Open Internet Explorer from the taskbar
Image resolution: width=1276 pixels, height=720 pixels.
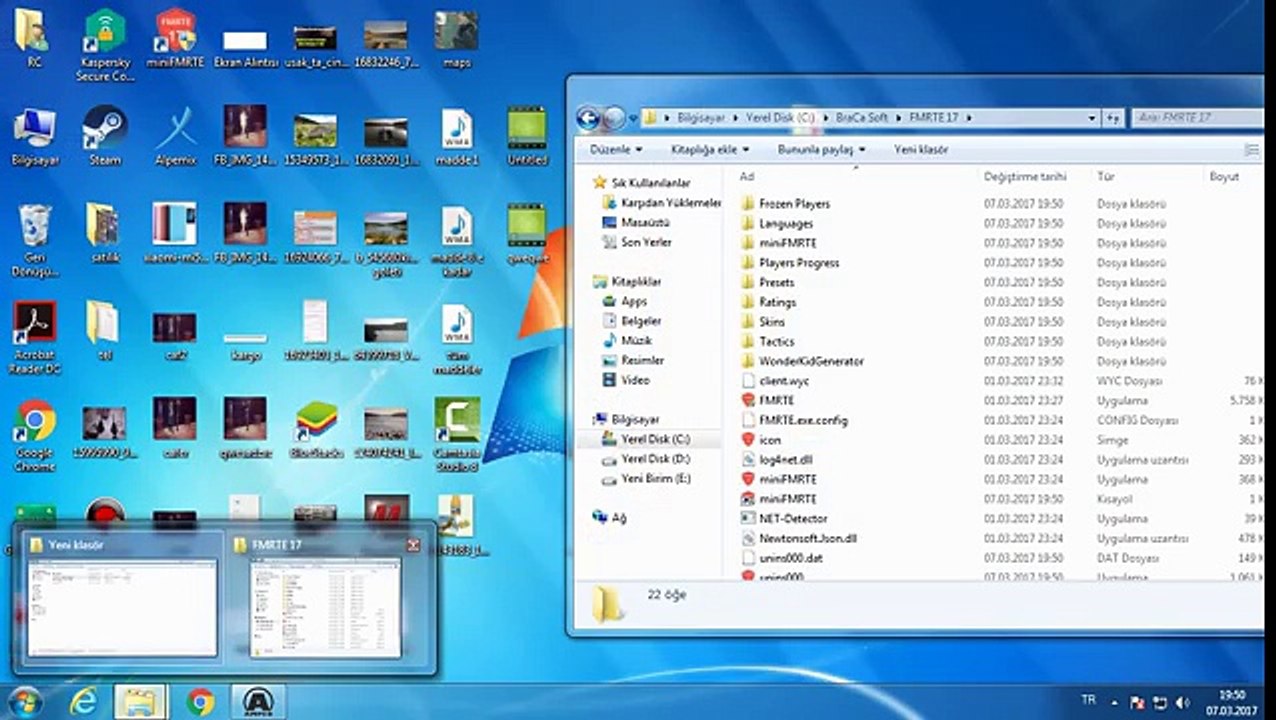[84, 702]
